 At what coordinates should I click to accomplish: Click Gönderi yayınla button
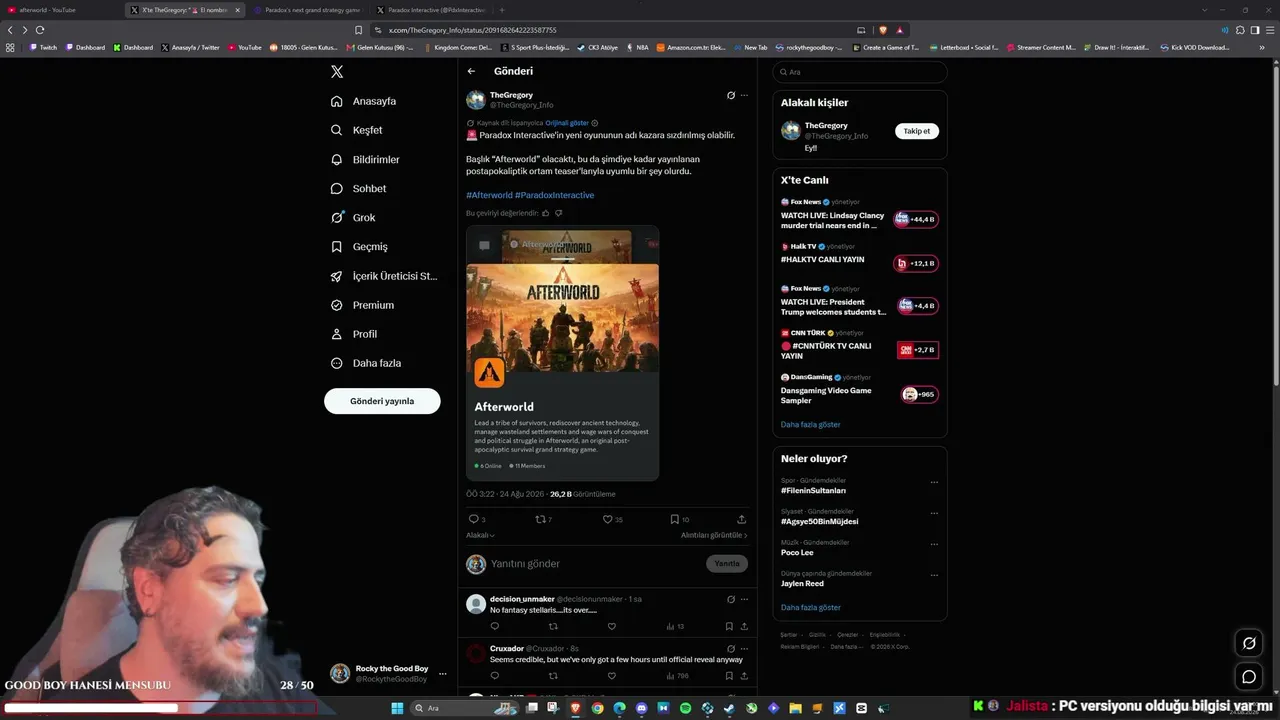[x=382, y=401]
